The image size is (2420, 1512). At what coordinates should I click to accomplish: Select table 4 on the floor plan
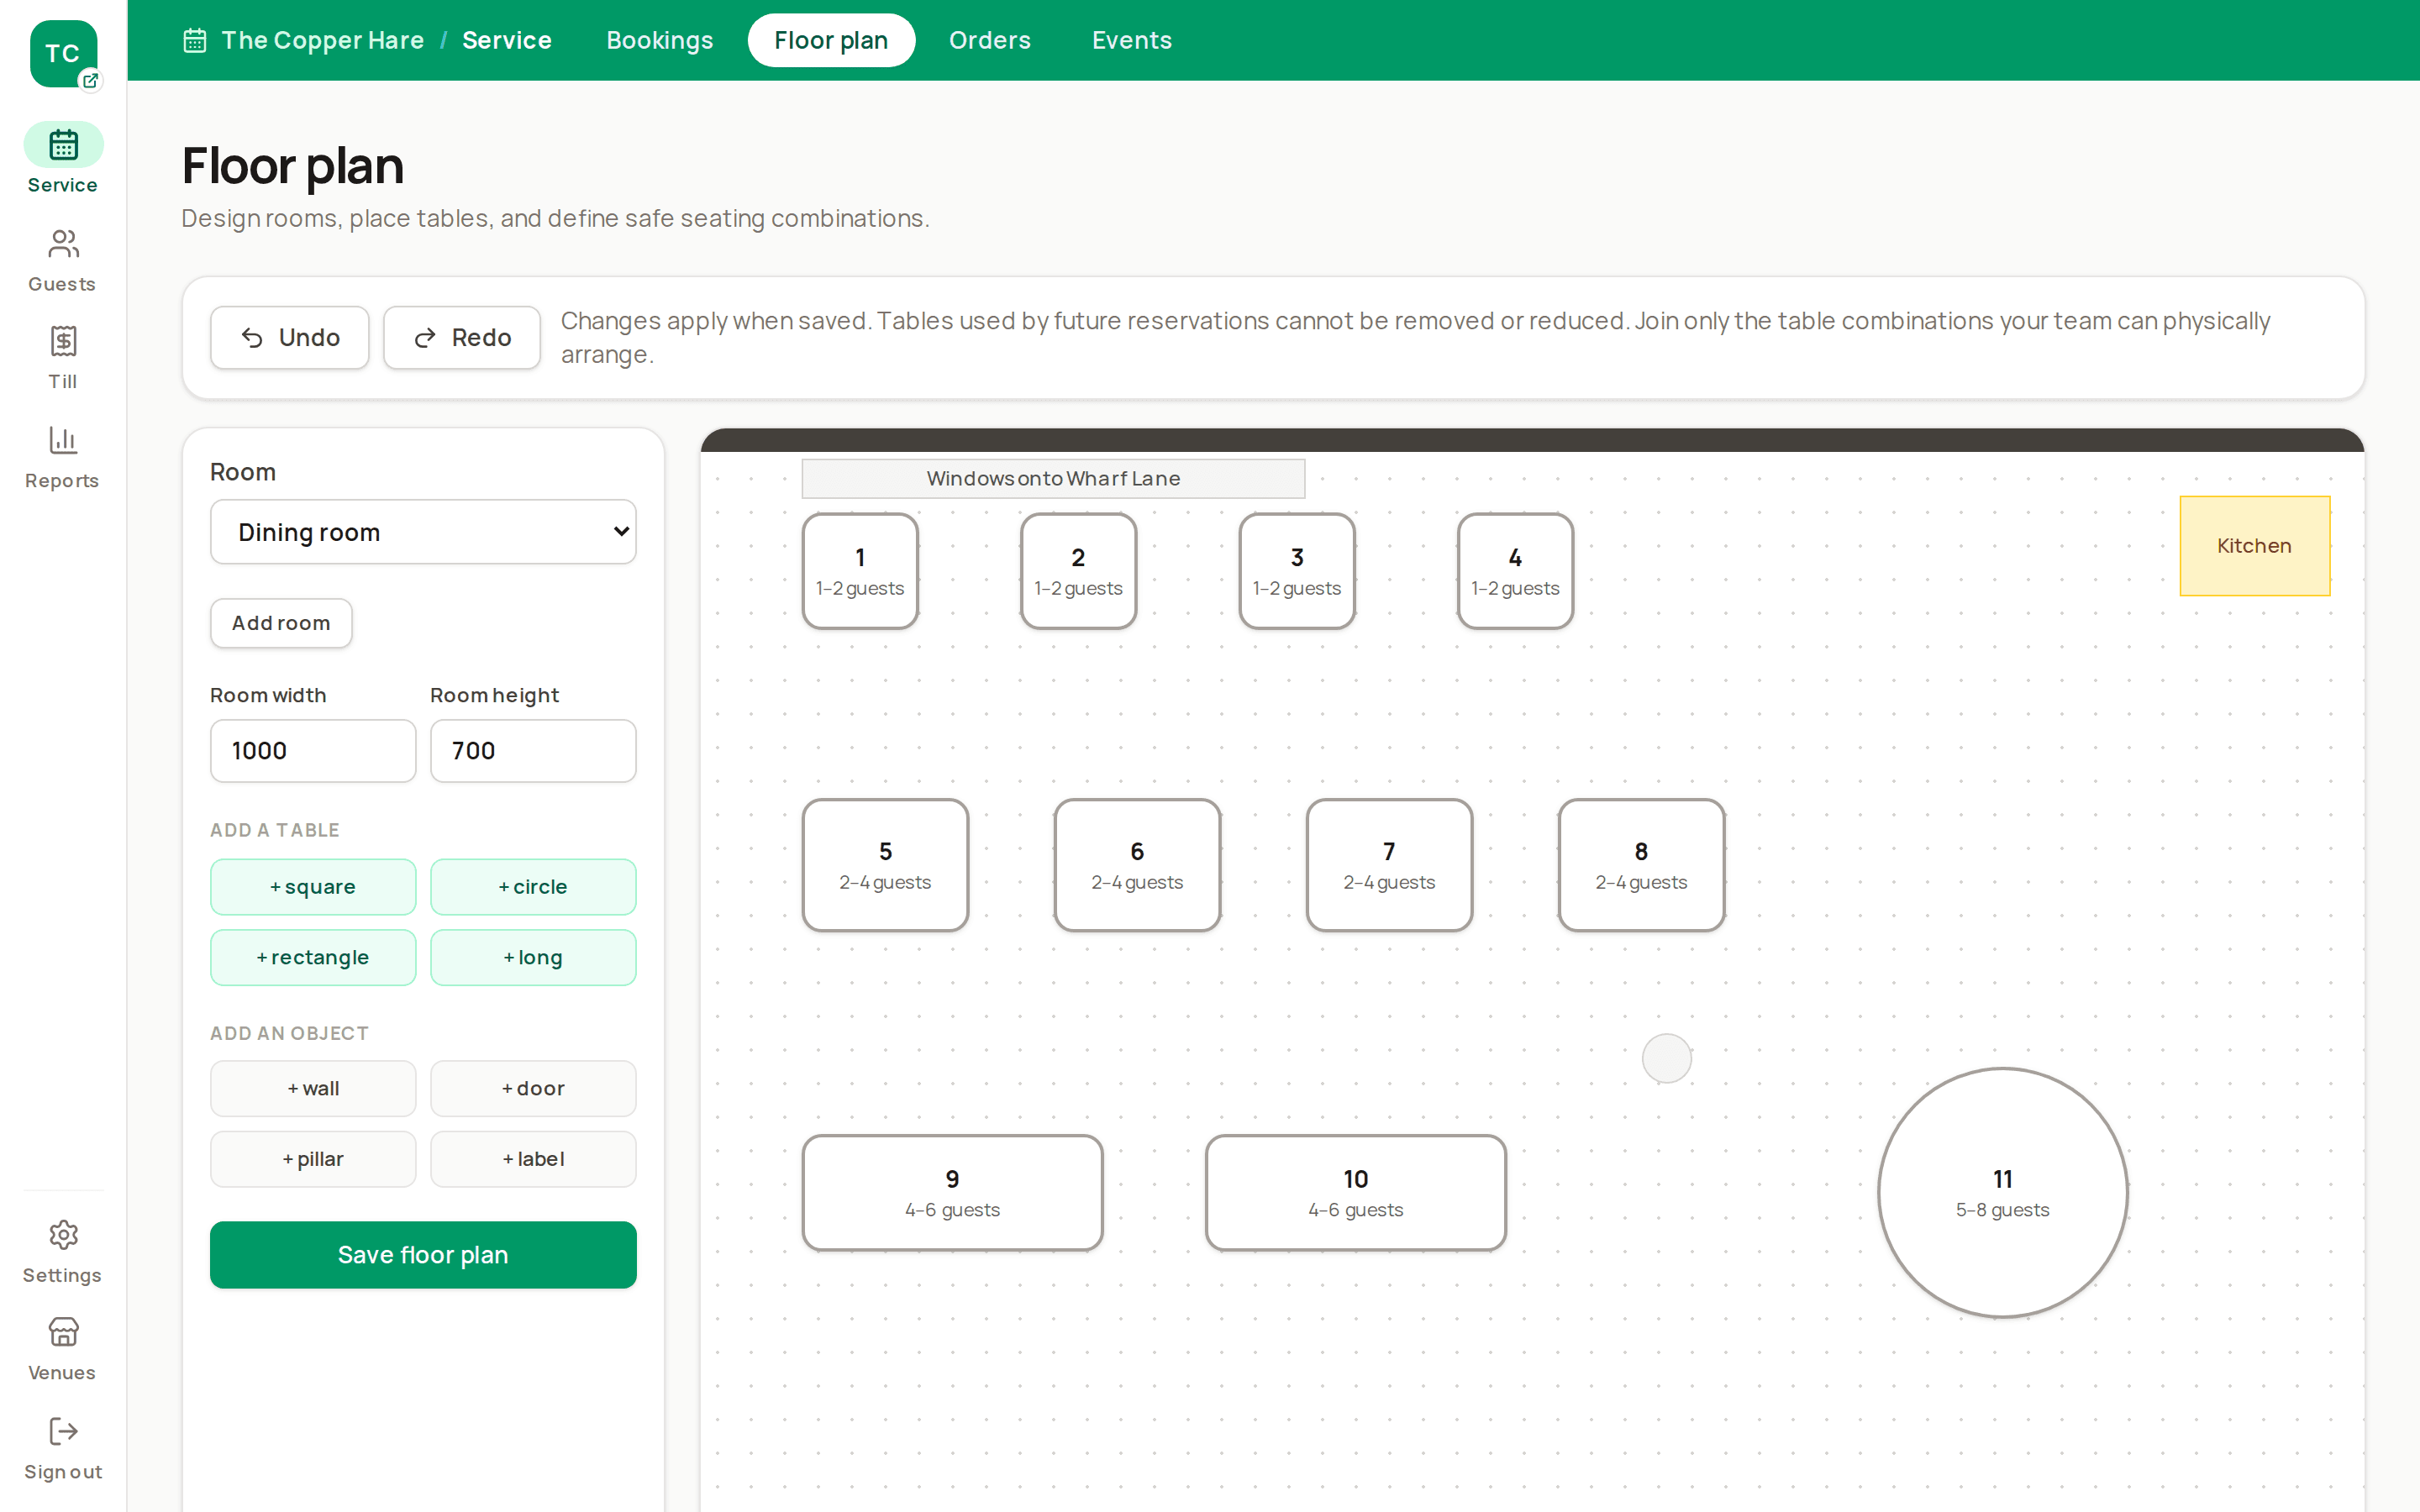(x=1515, y=572)
